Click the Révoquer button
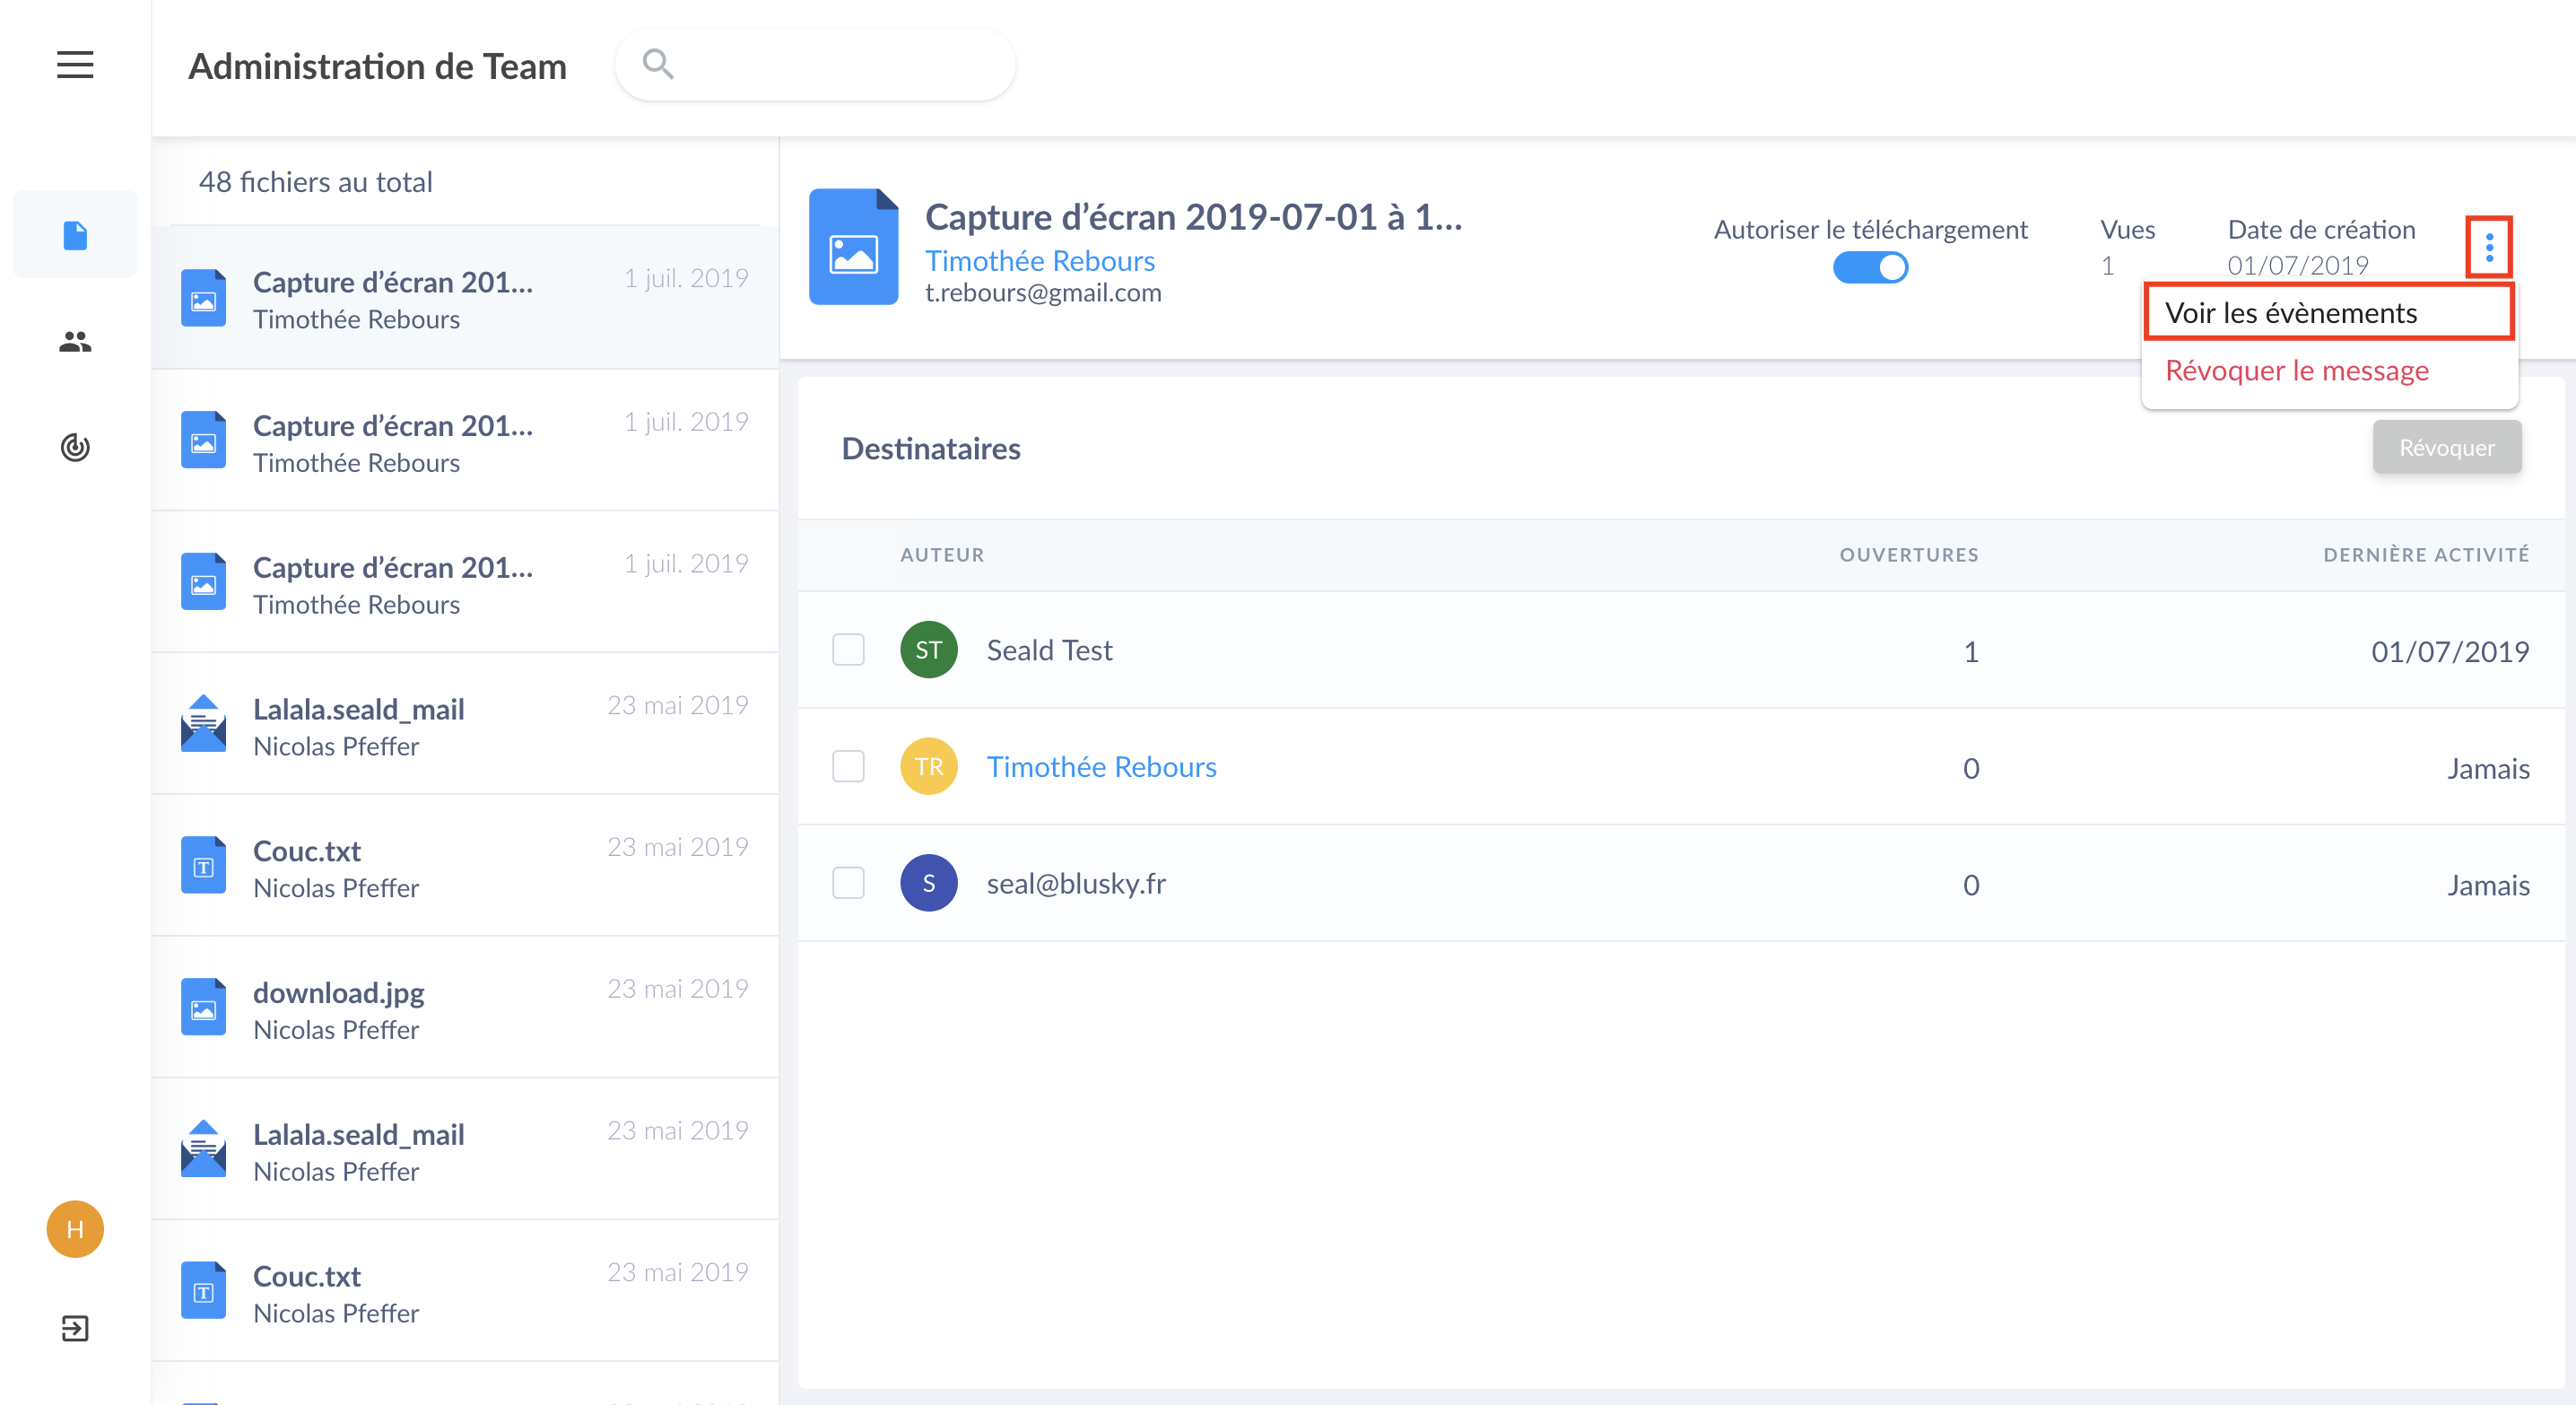 (2446, 447)
